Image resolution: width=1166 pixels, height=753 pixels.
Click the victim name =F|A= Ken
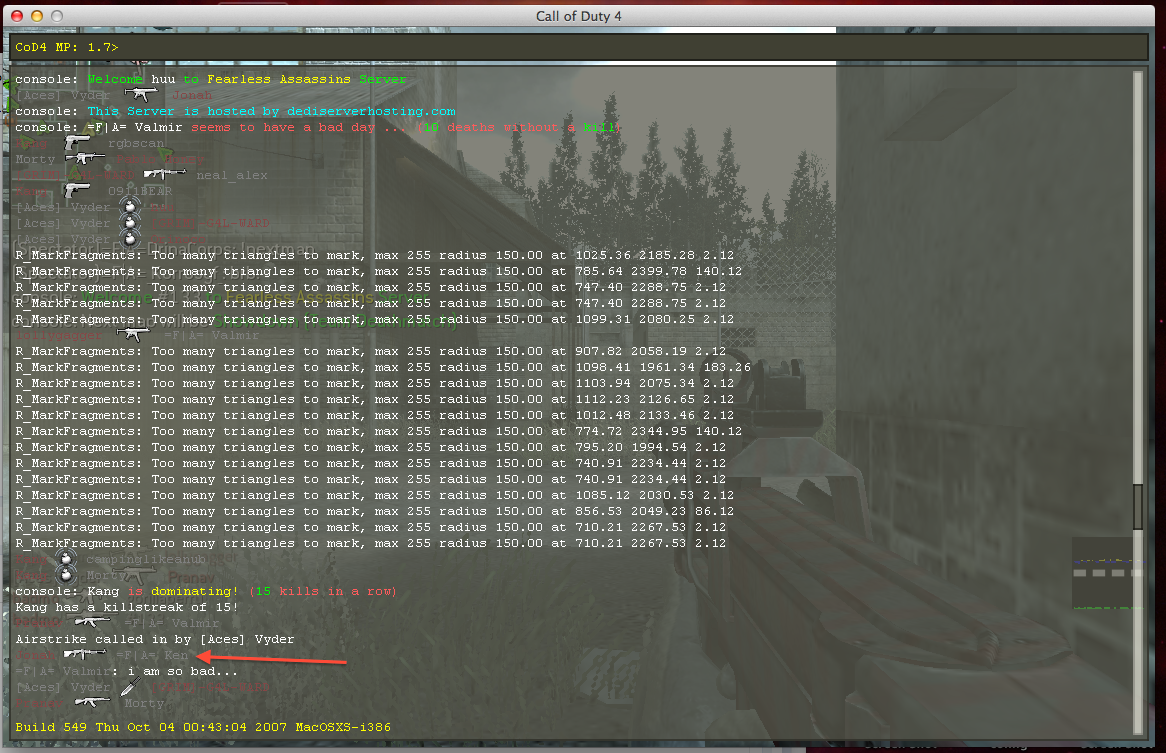[x=152, y=655]
